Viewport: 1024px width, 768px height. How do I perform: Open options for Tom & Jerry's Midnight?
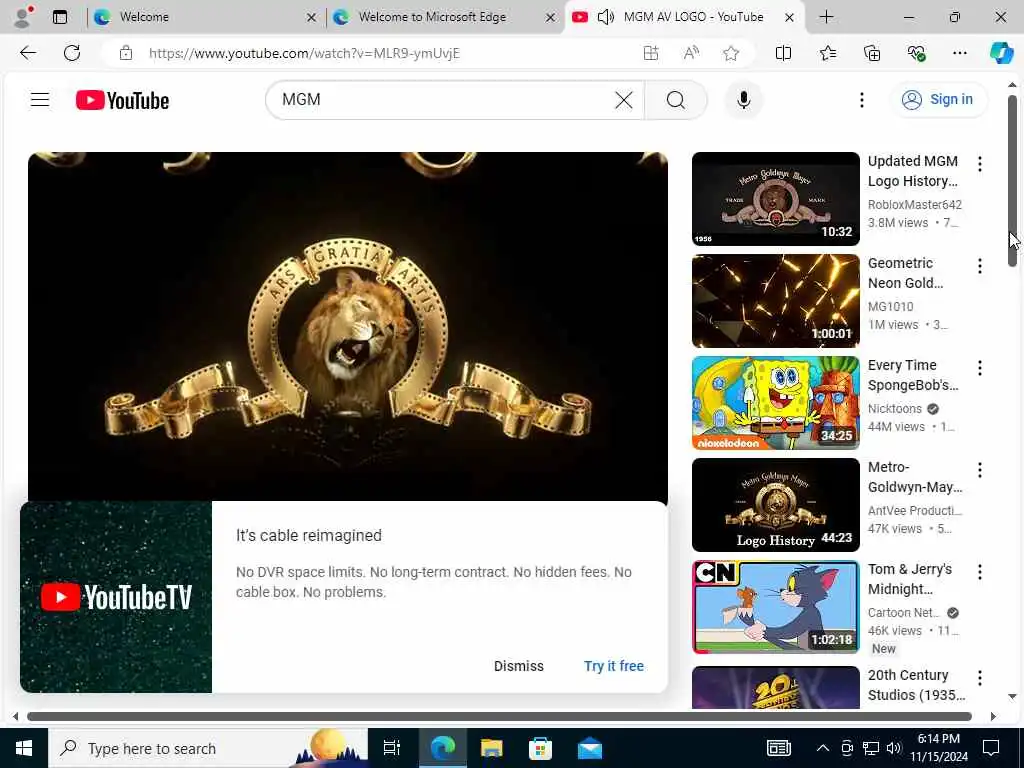(x=980, y=572)
